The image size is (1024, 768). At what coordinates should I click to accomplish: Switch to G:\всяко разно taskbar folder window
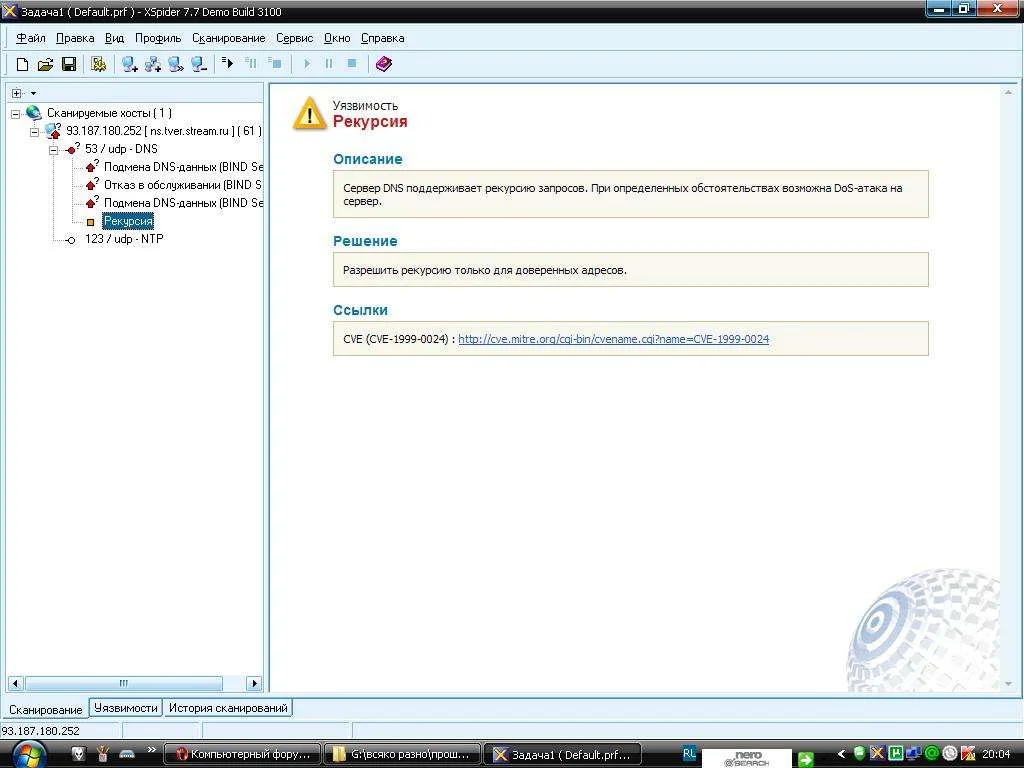pos(402,754)
